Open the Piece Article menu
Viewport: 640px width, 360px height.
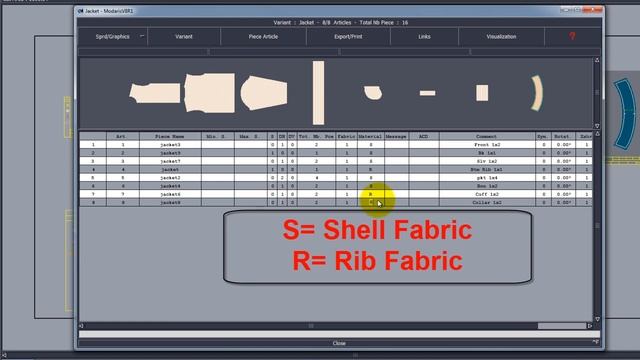263,37
